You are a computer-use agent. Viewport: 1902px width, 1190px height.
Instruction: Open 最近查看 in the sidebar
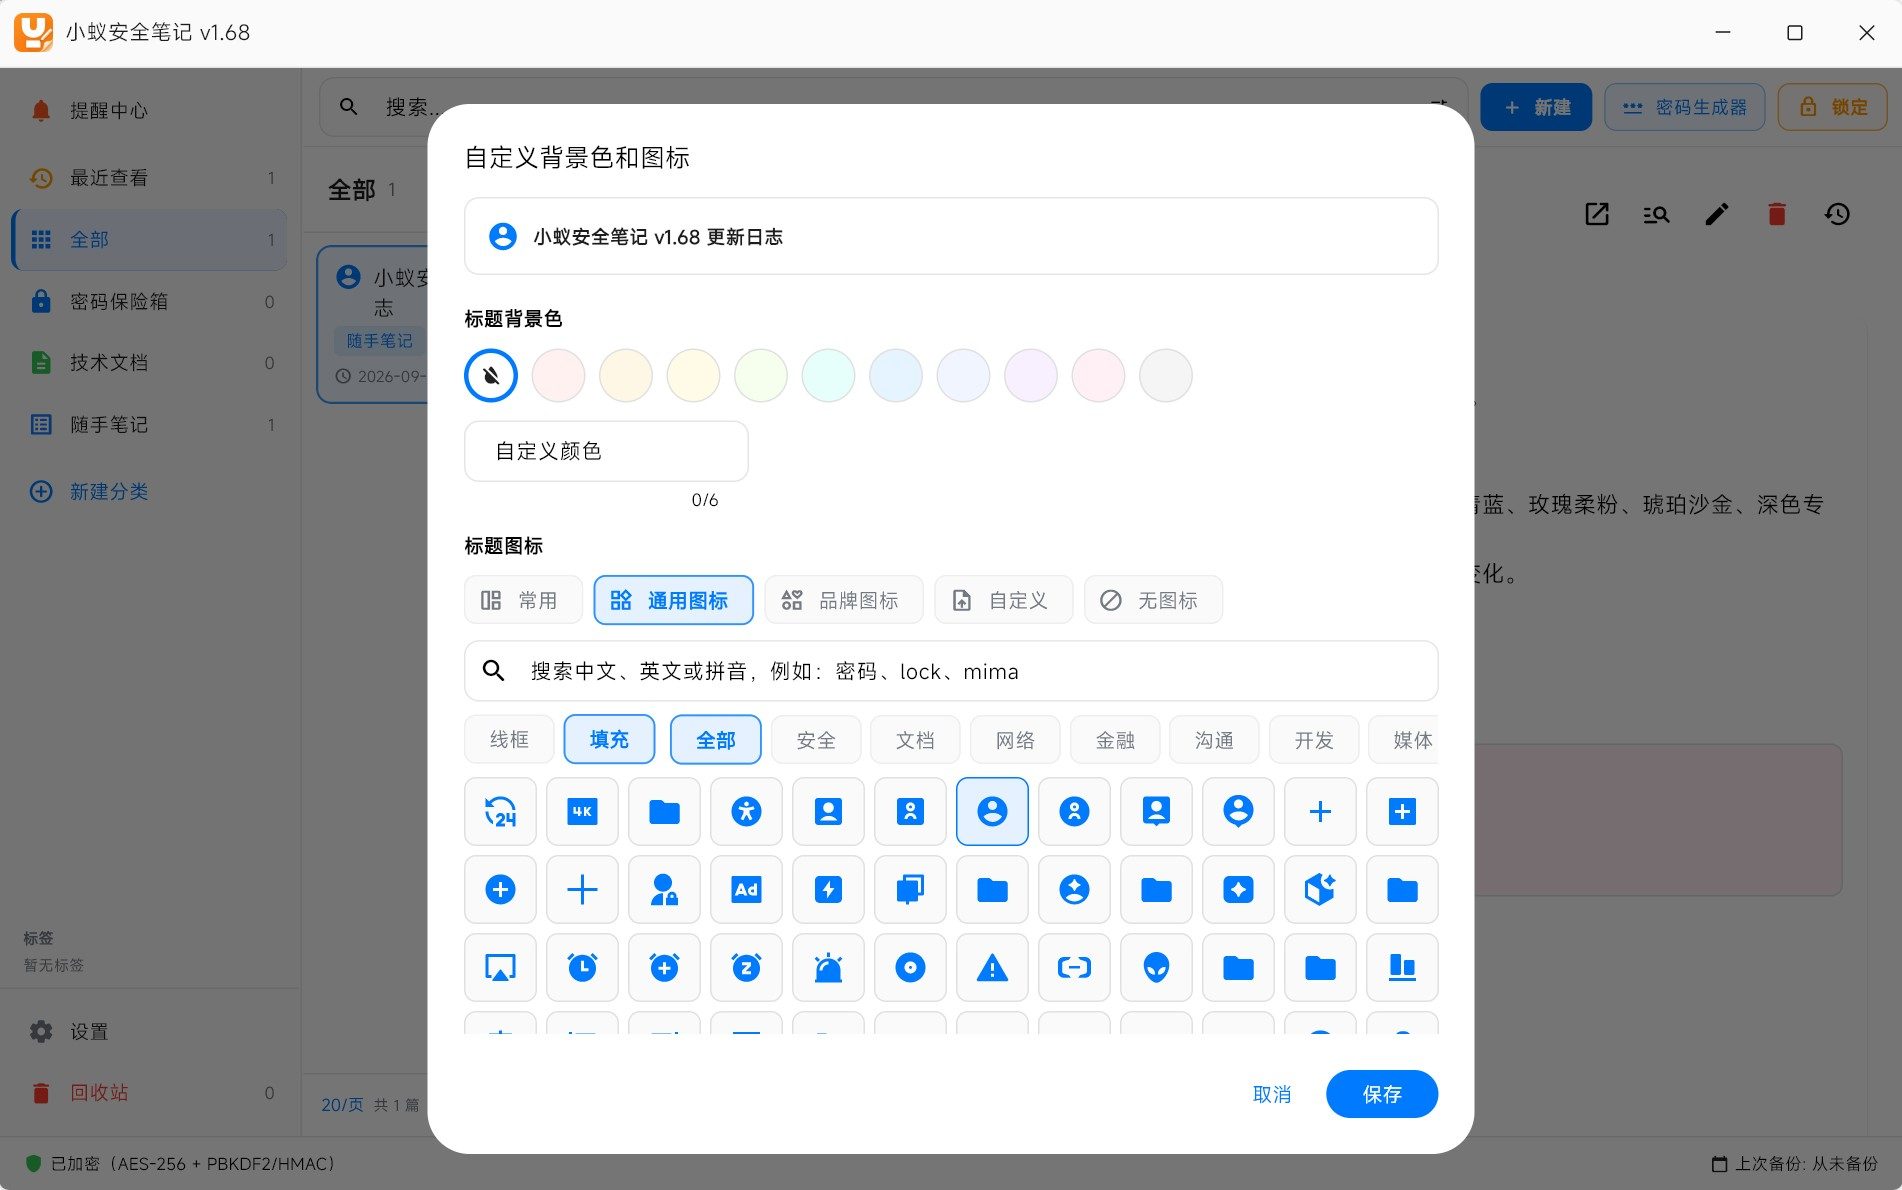click(x=150, y=177)
